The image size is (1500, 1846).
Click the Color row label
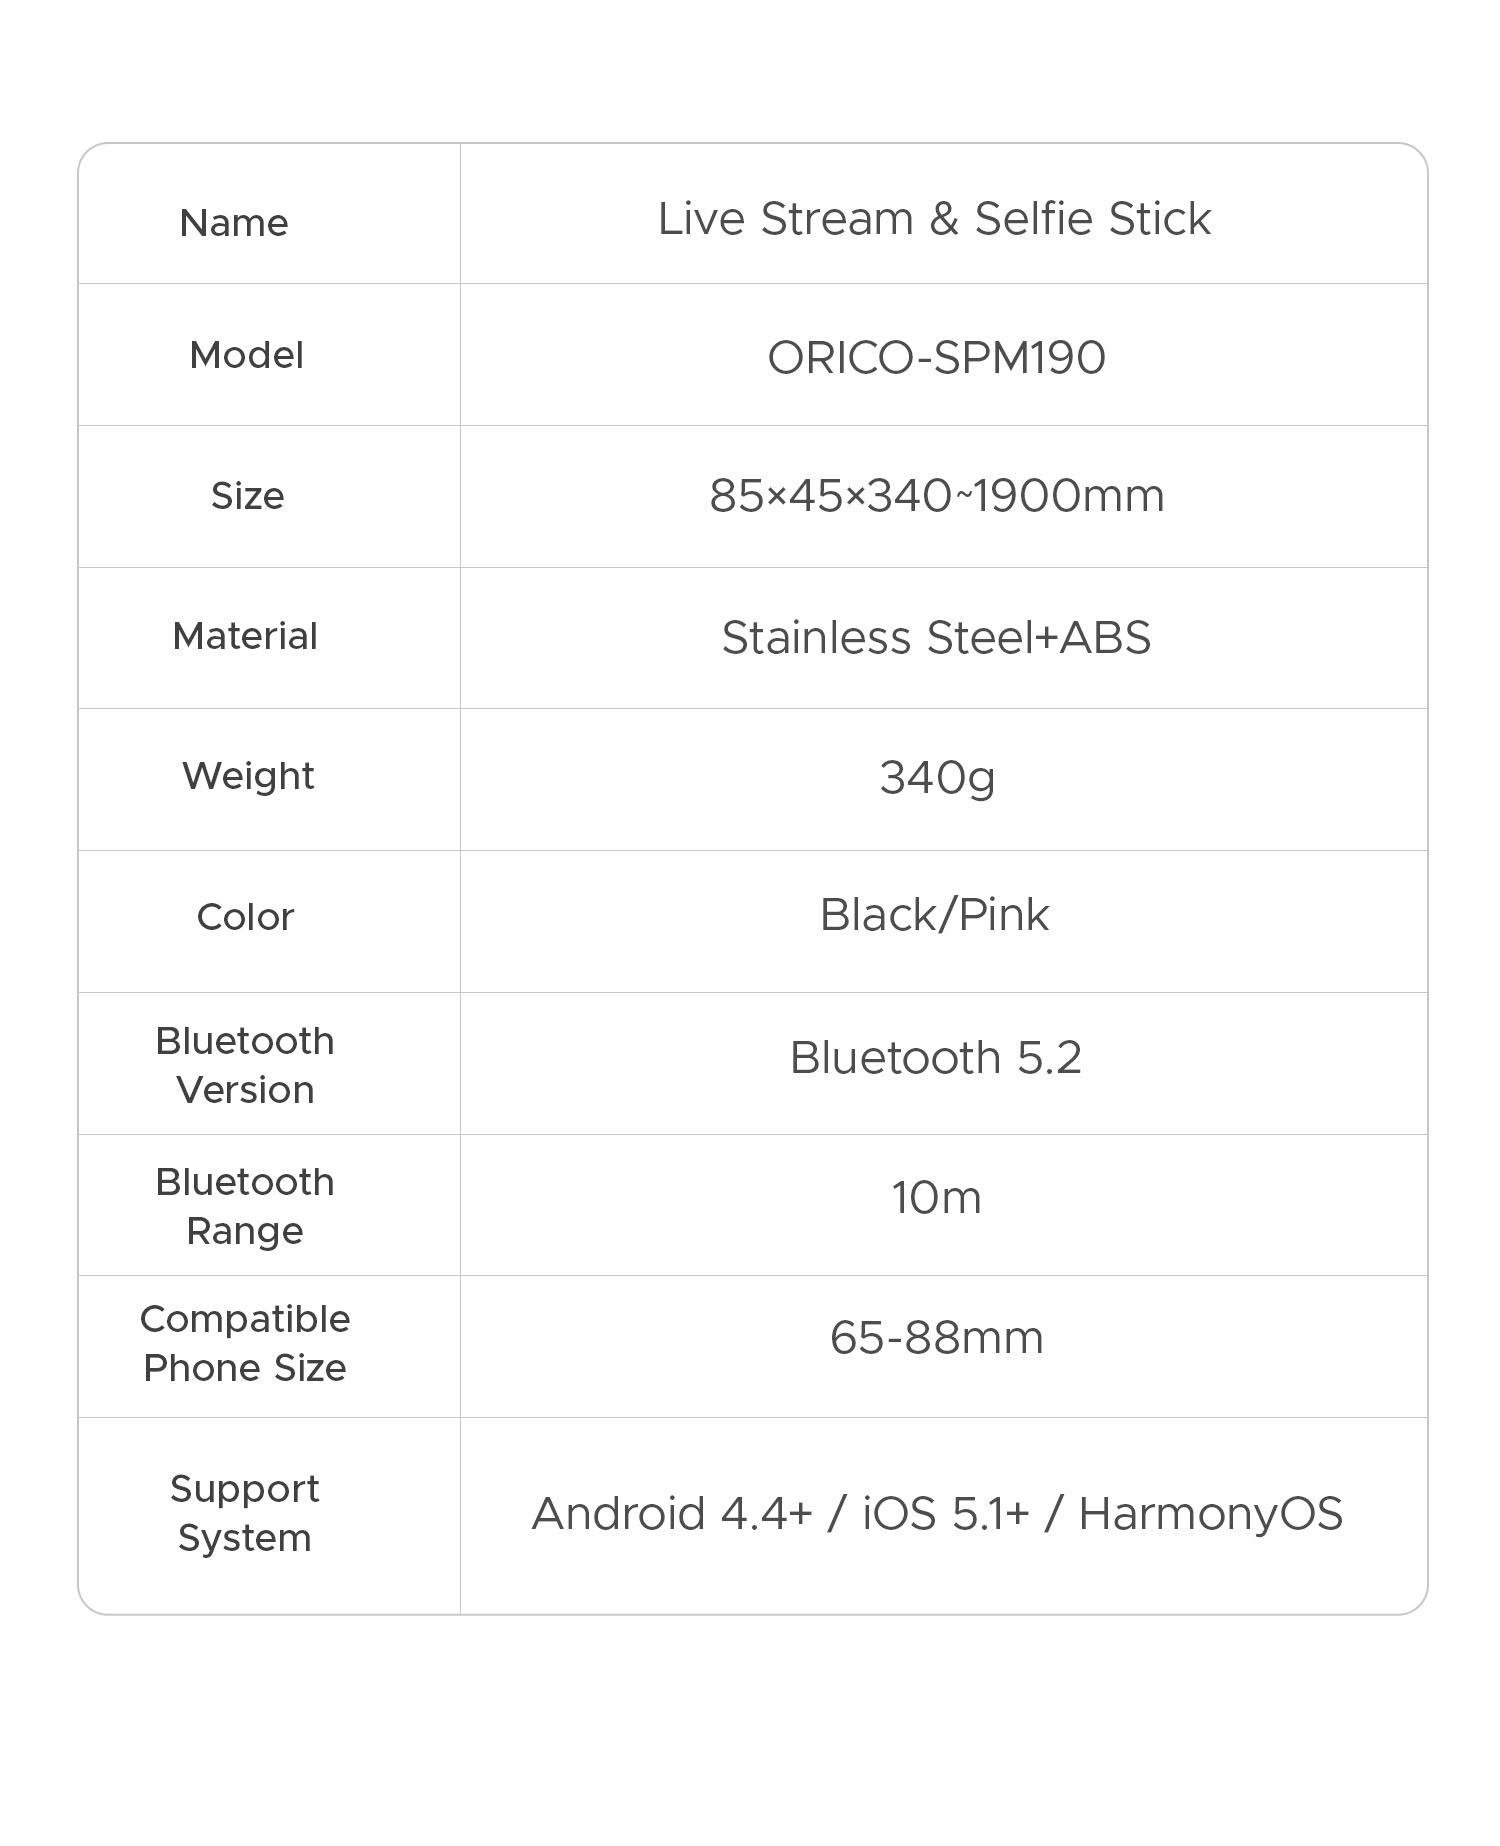245,917
